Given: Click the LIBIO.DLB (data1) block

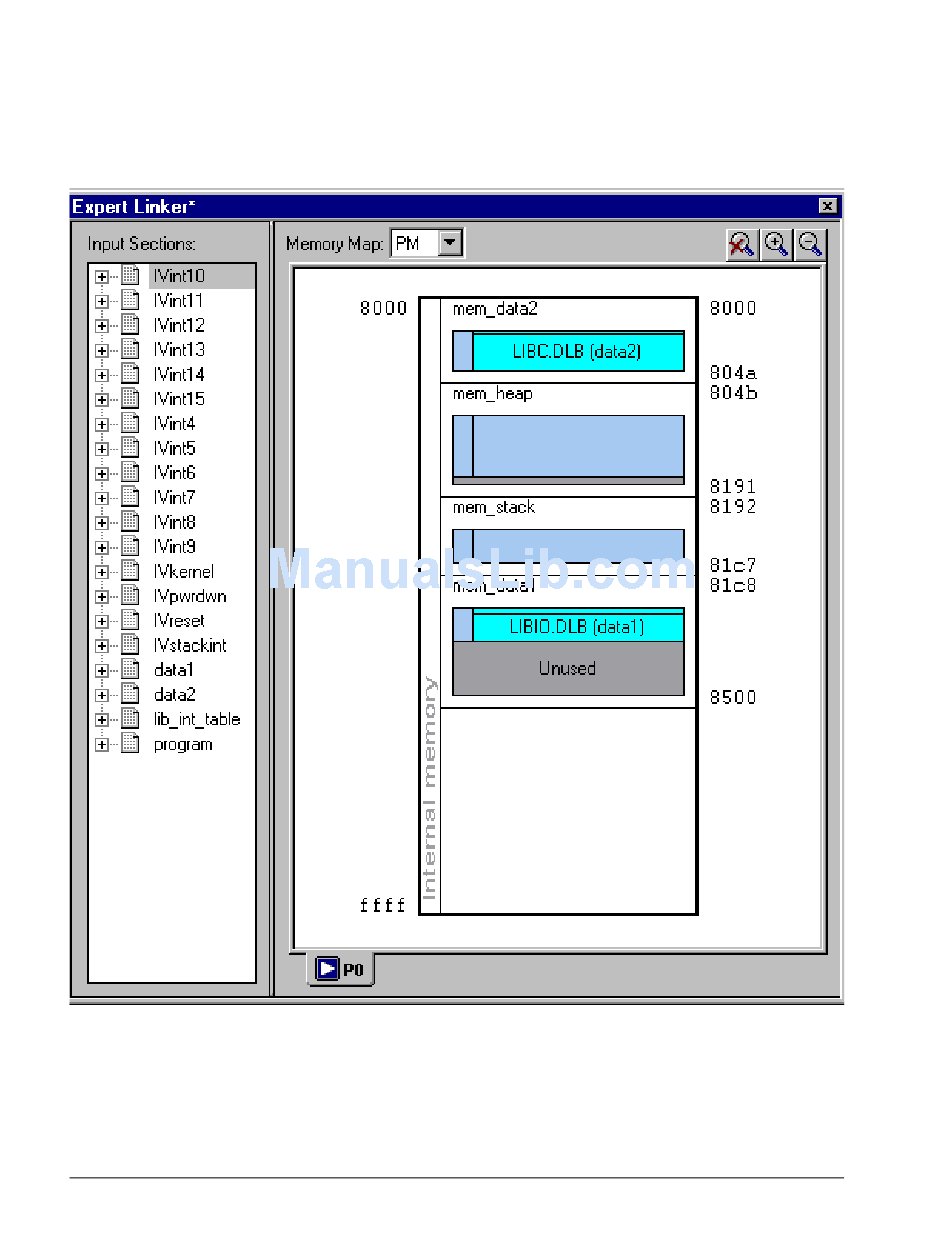Looking at the screenshot, I should coord(577,627).
